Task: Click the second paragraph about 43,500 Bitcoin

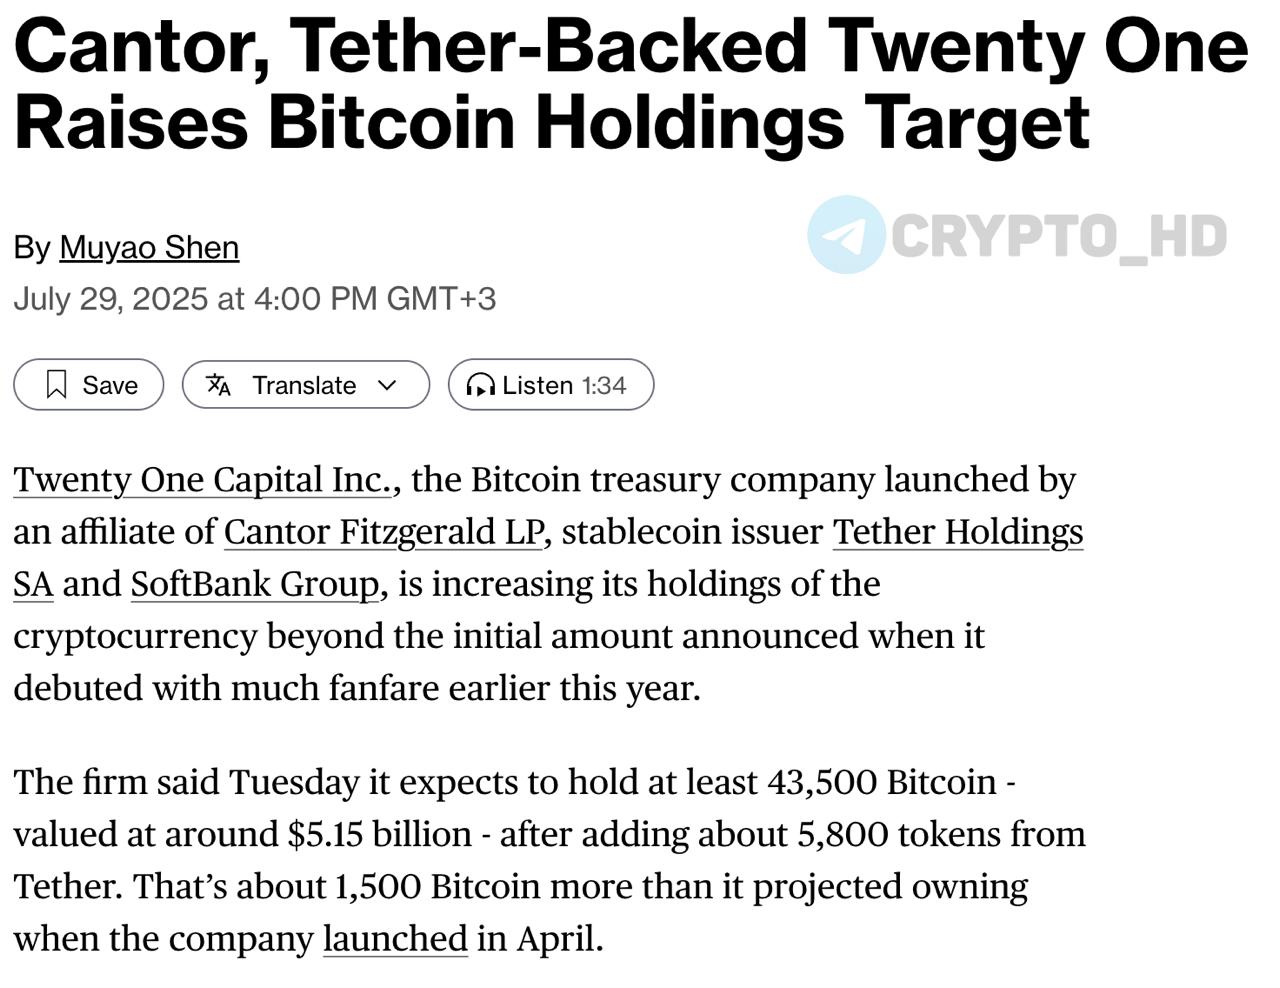Action: click(x=549, y=860)
